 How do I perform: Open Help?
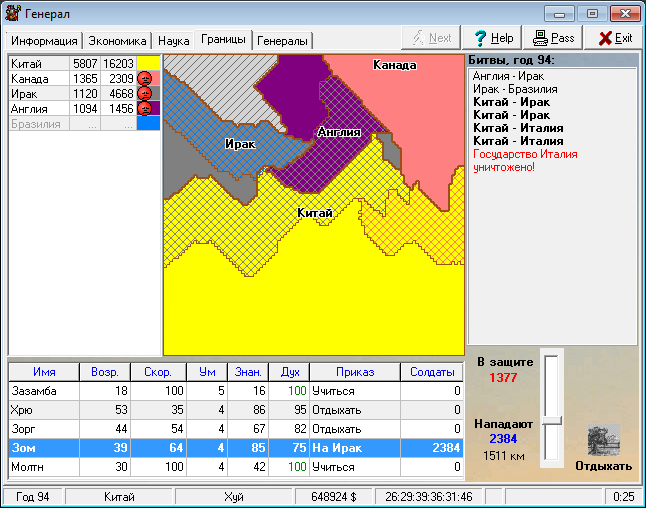[x=493, y=38]
